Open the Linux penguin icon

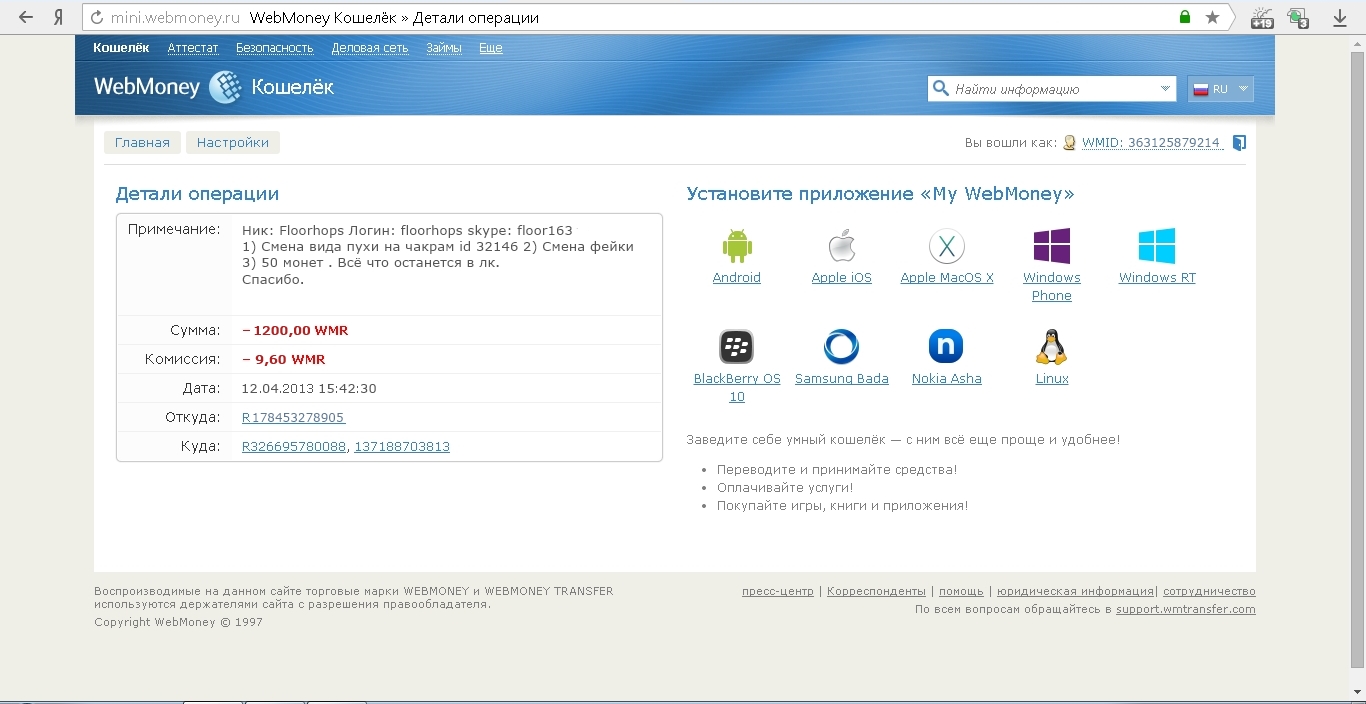pos(1052,347)
